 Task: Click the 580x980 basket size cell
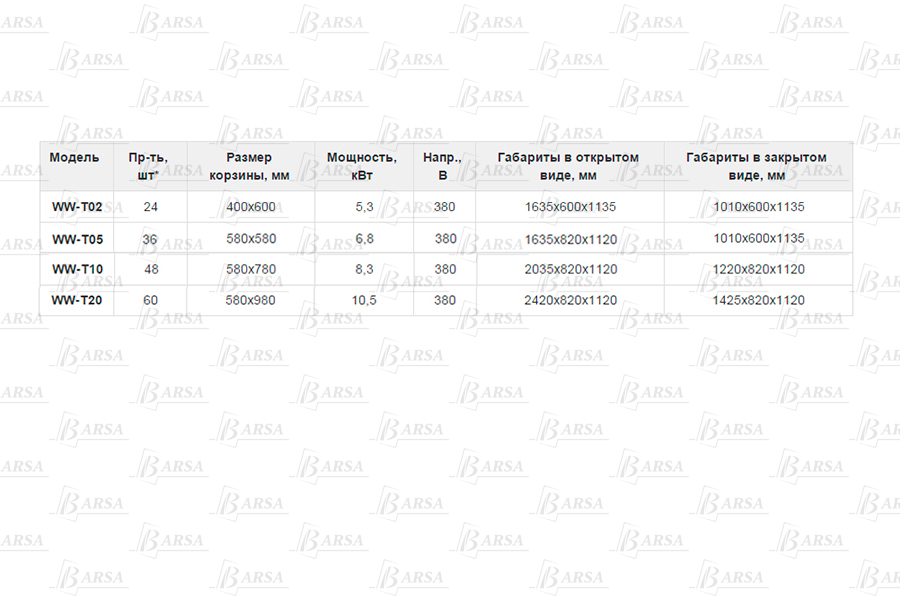pyautogui.click(x=251, y=300)
